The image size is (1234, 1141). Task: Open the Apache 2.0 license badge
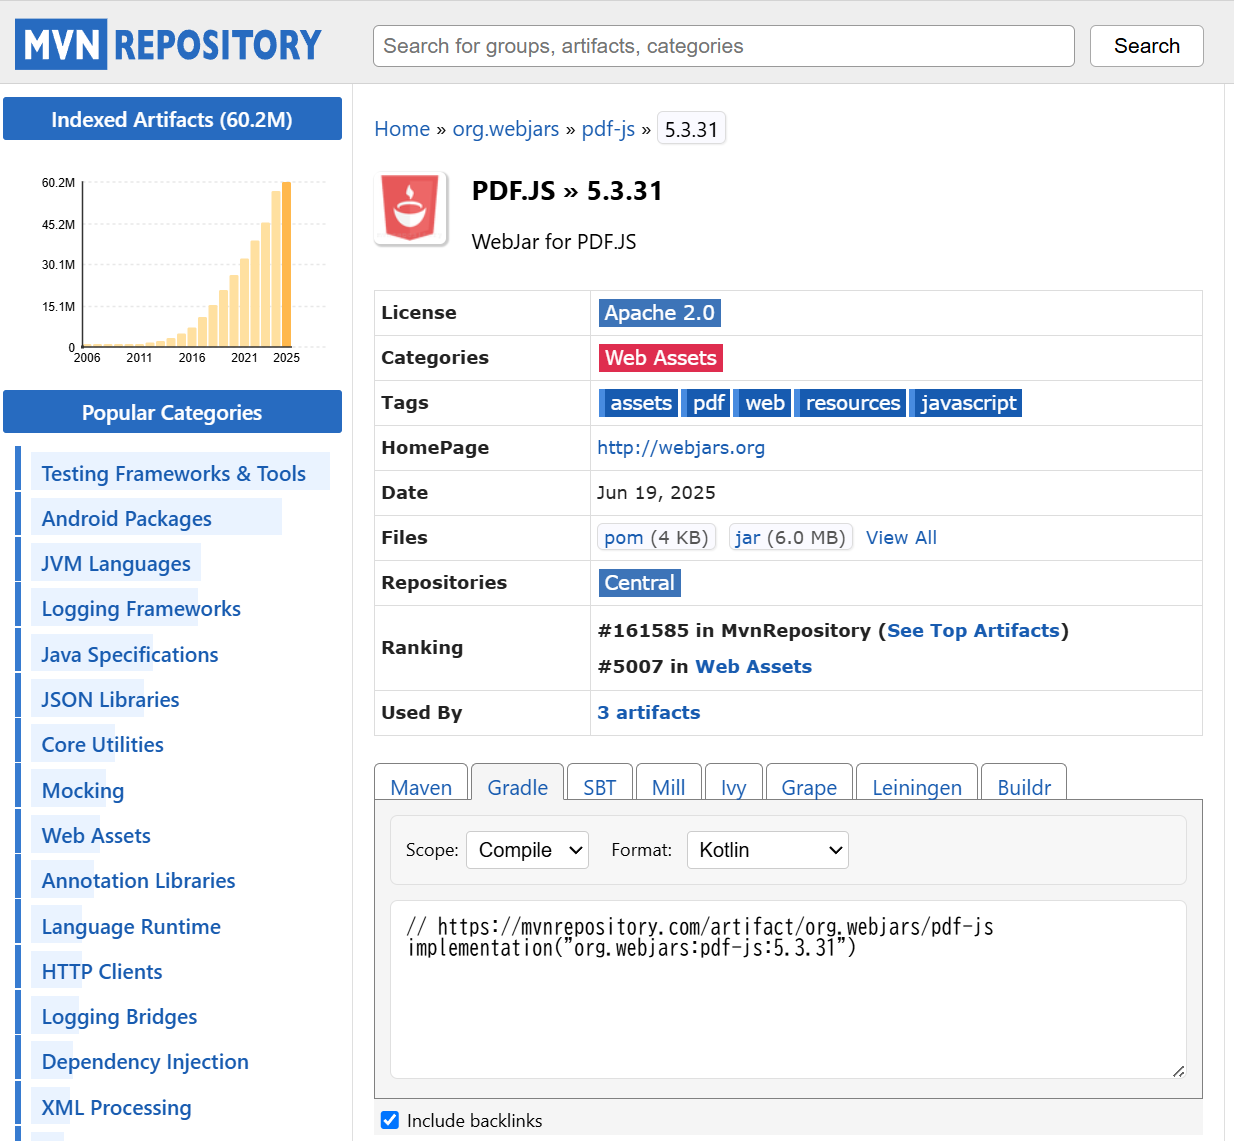(659, 313)
